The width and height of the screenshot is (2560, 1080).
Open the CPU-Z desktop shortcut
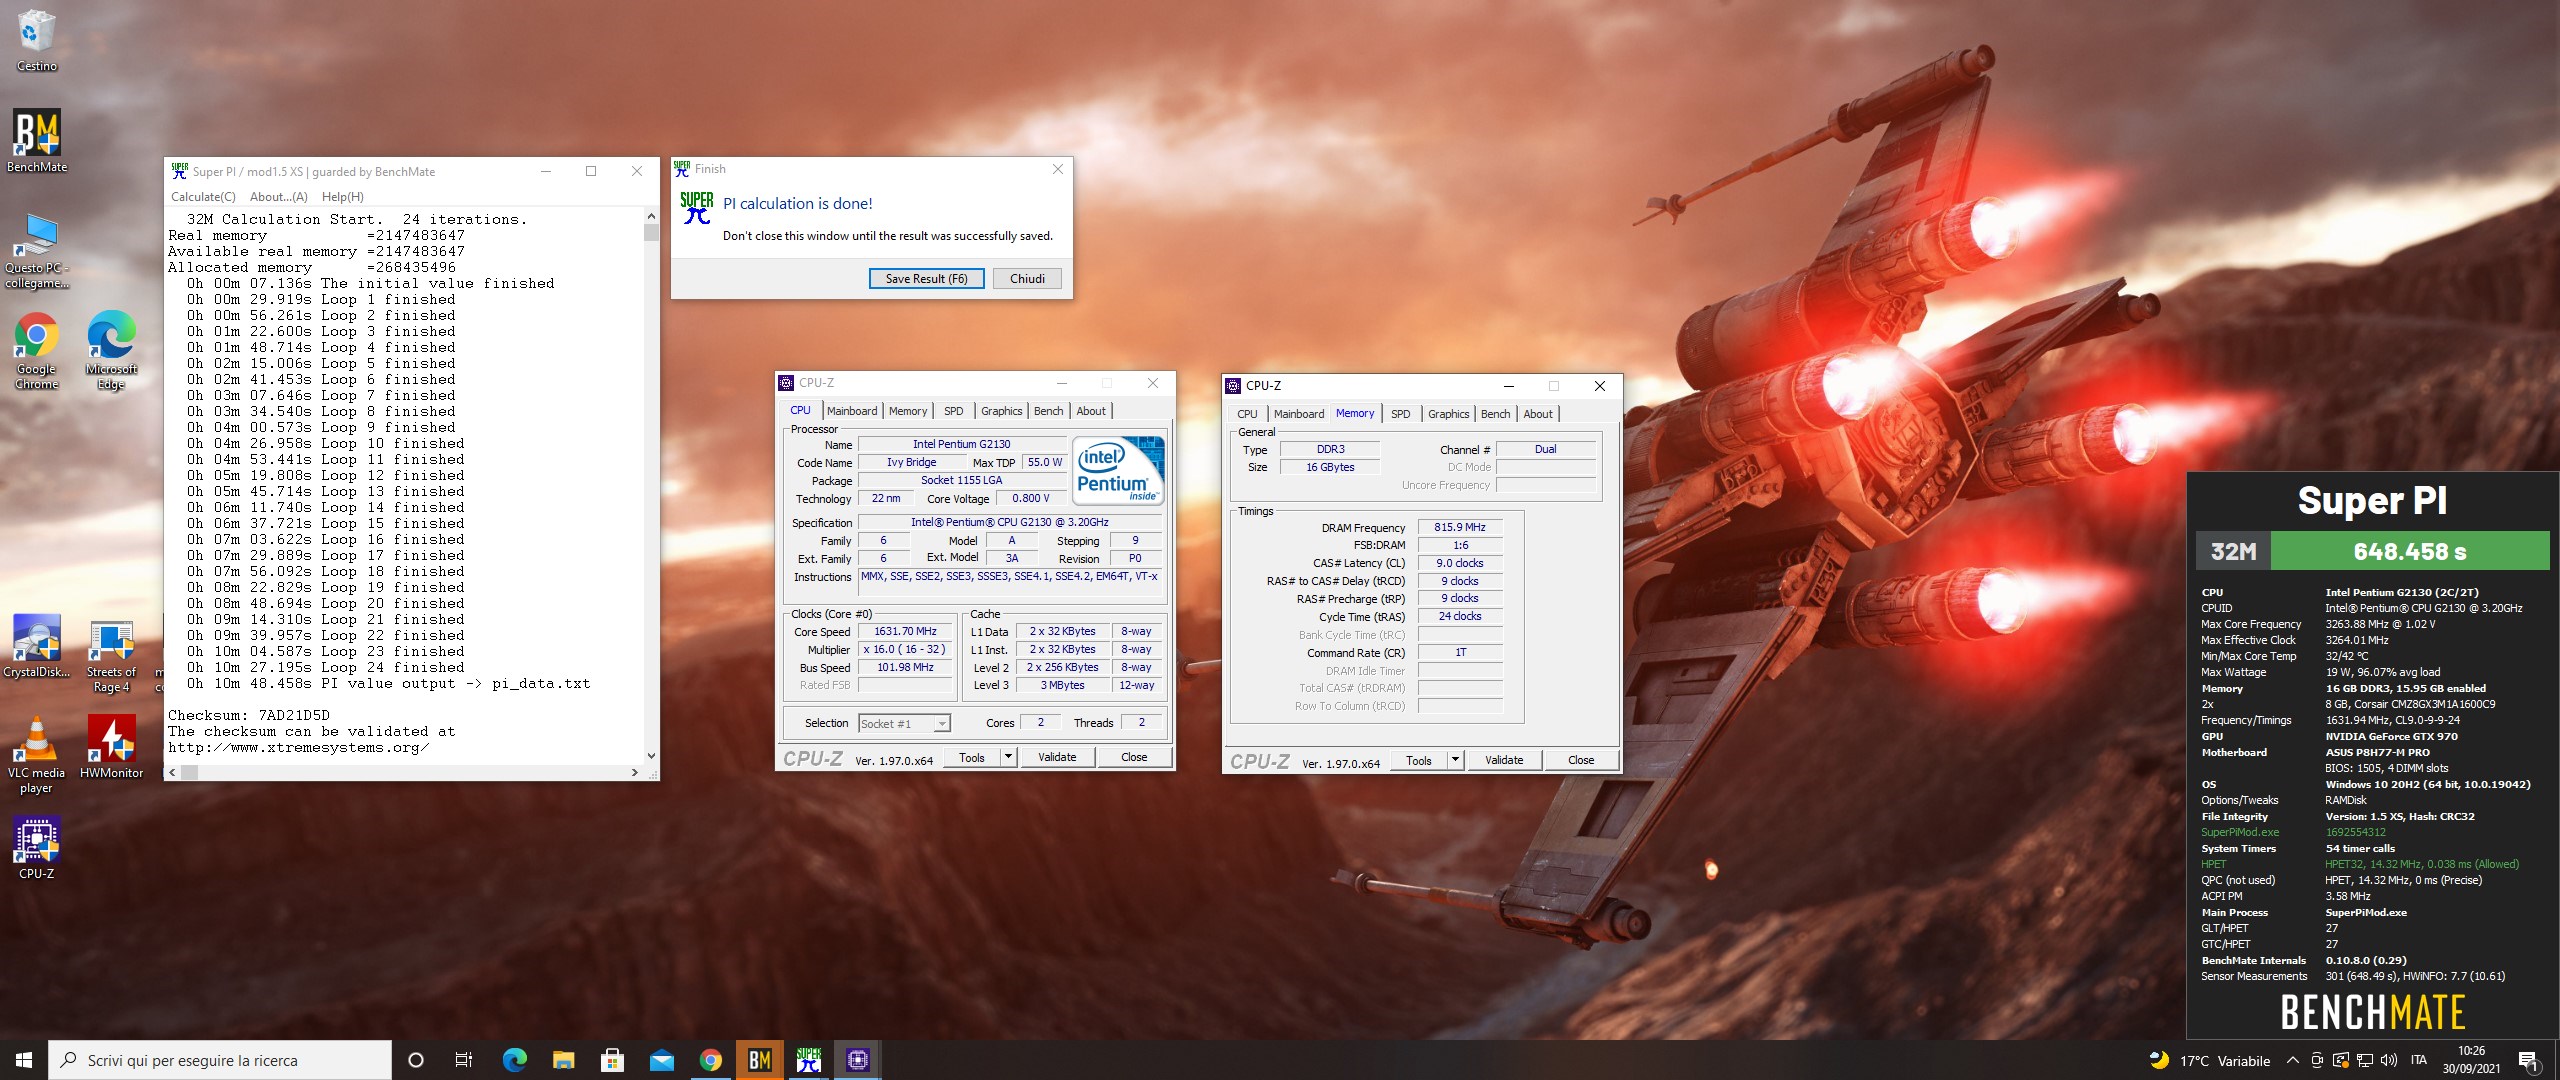pyautogui.click(x=37, y=848)
